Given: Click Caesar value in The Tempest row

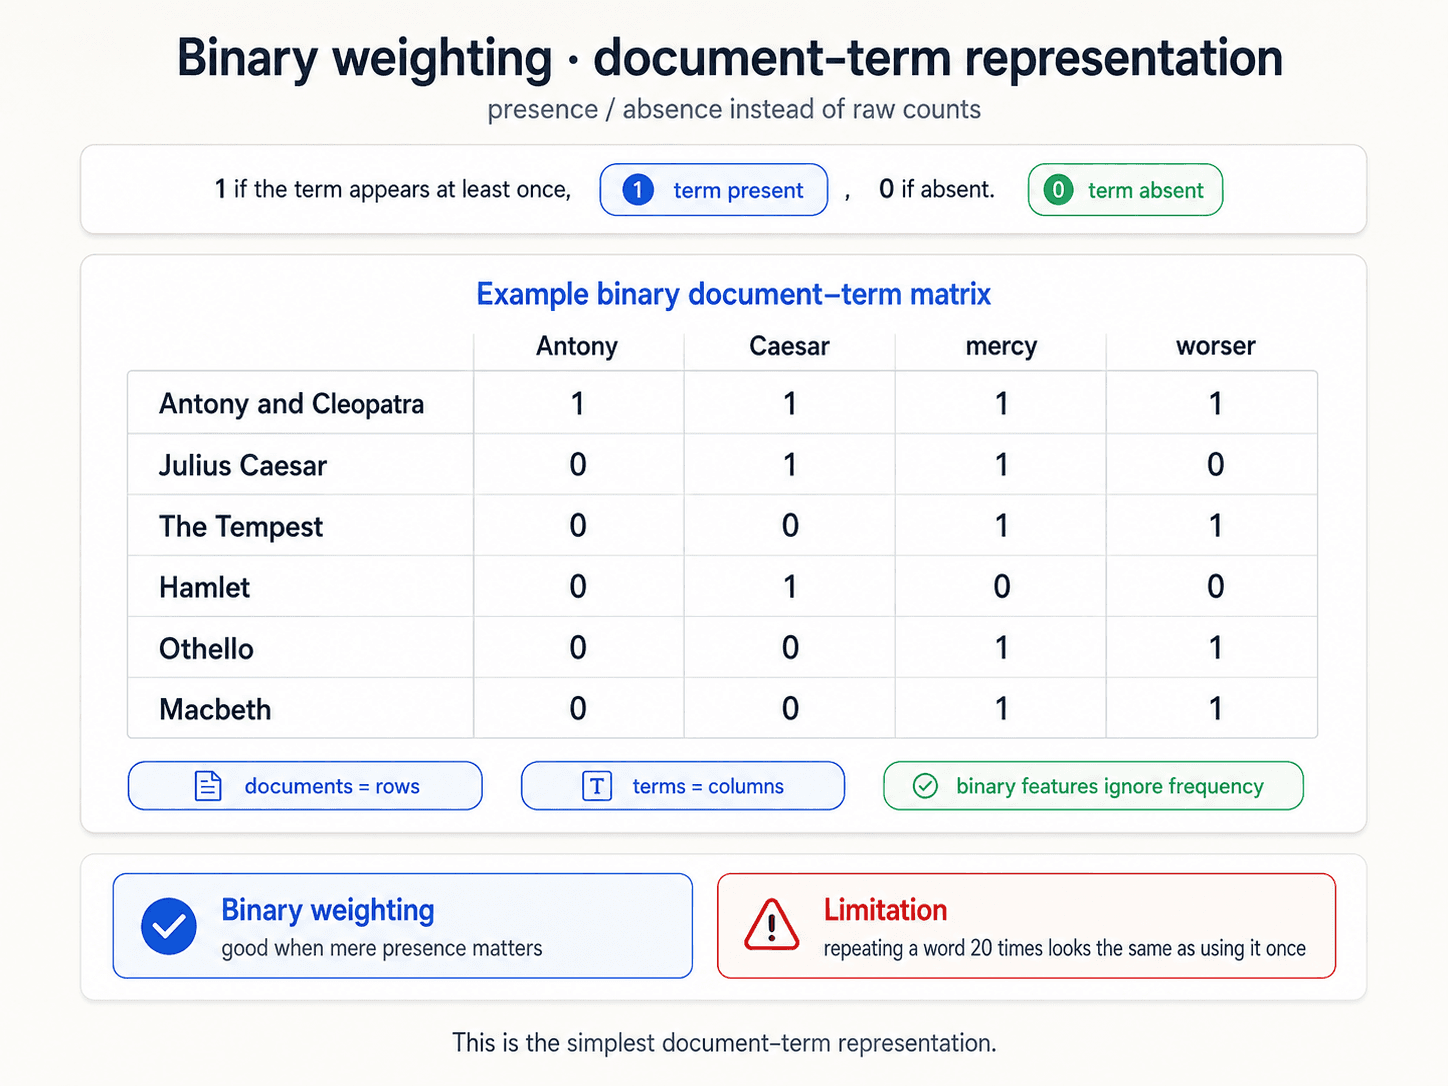Looking at the screenshot, I should point(790,526).
